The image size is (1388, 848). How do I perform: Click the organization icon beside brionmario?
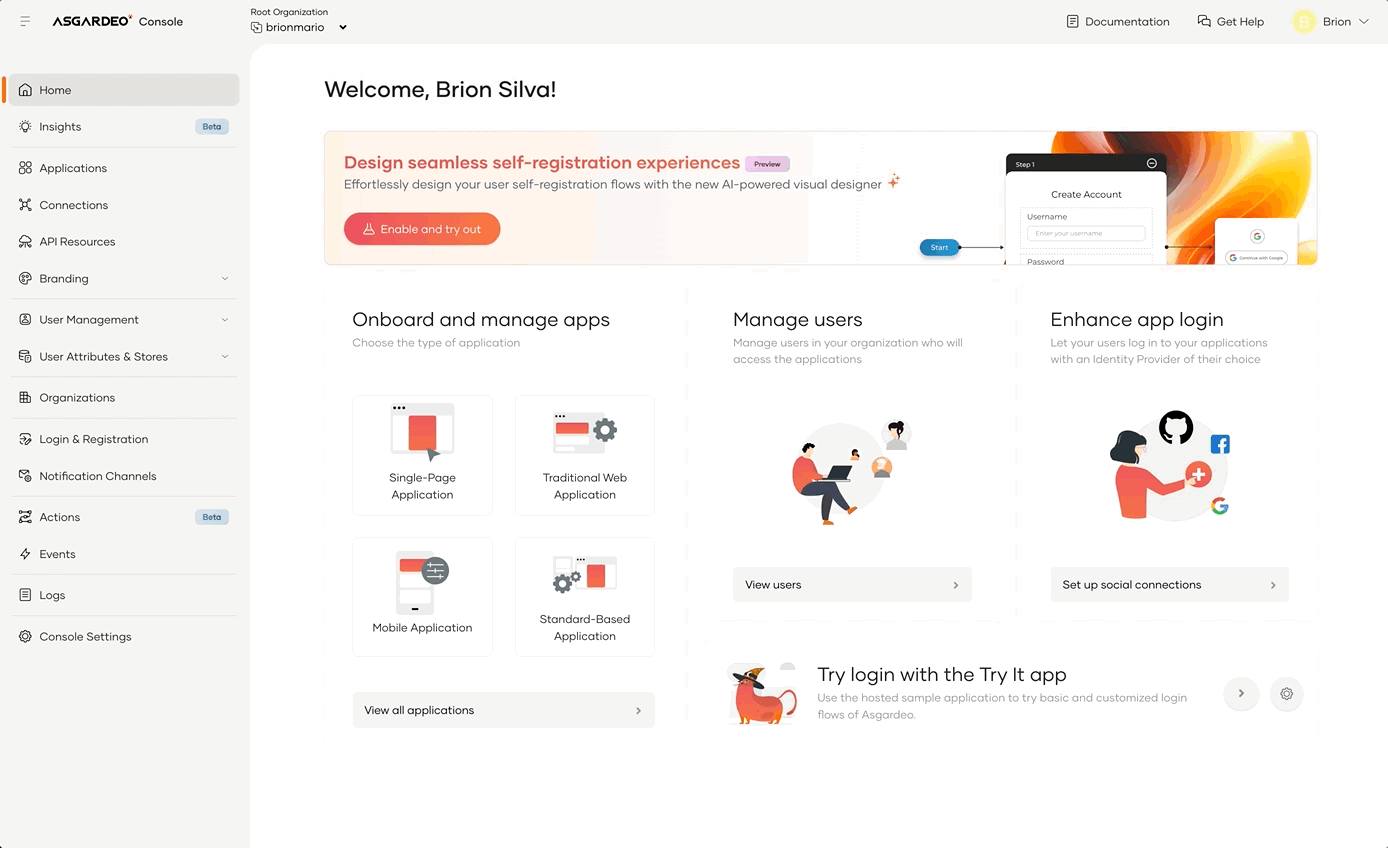(x=256, y=28)
